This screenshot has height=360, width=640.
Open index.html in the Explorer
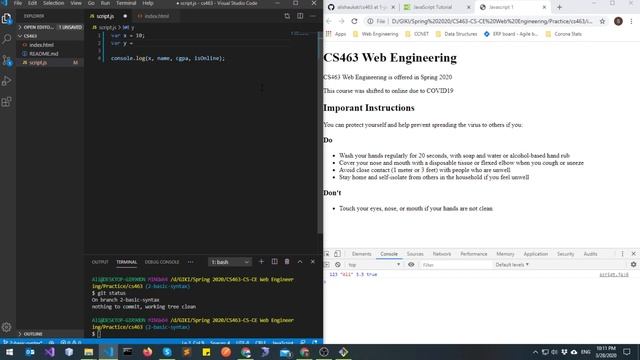(41, 45)
